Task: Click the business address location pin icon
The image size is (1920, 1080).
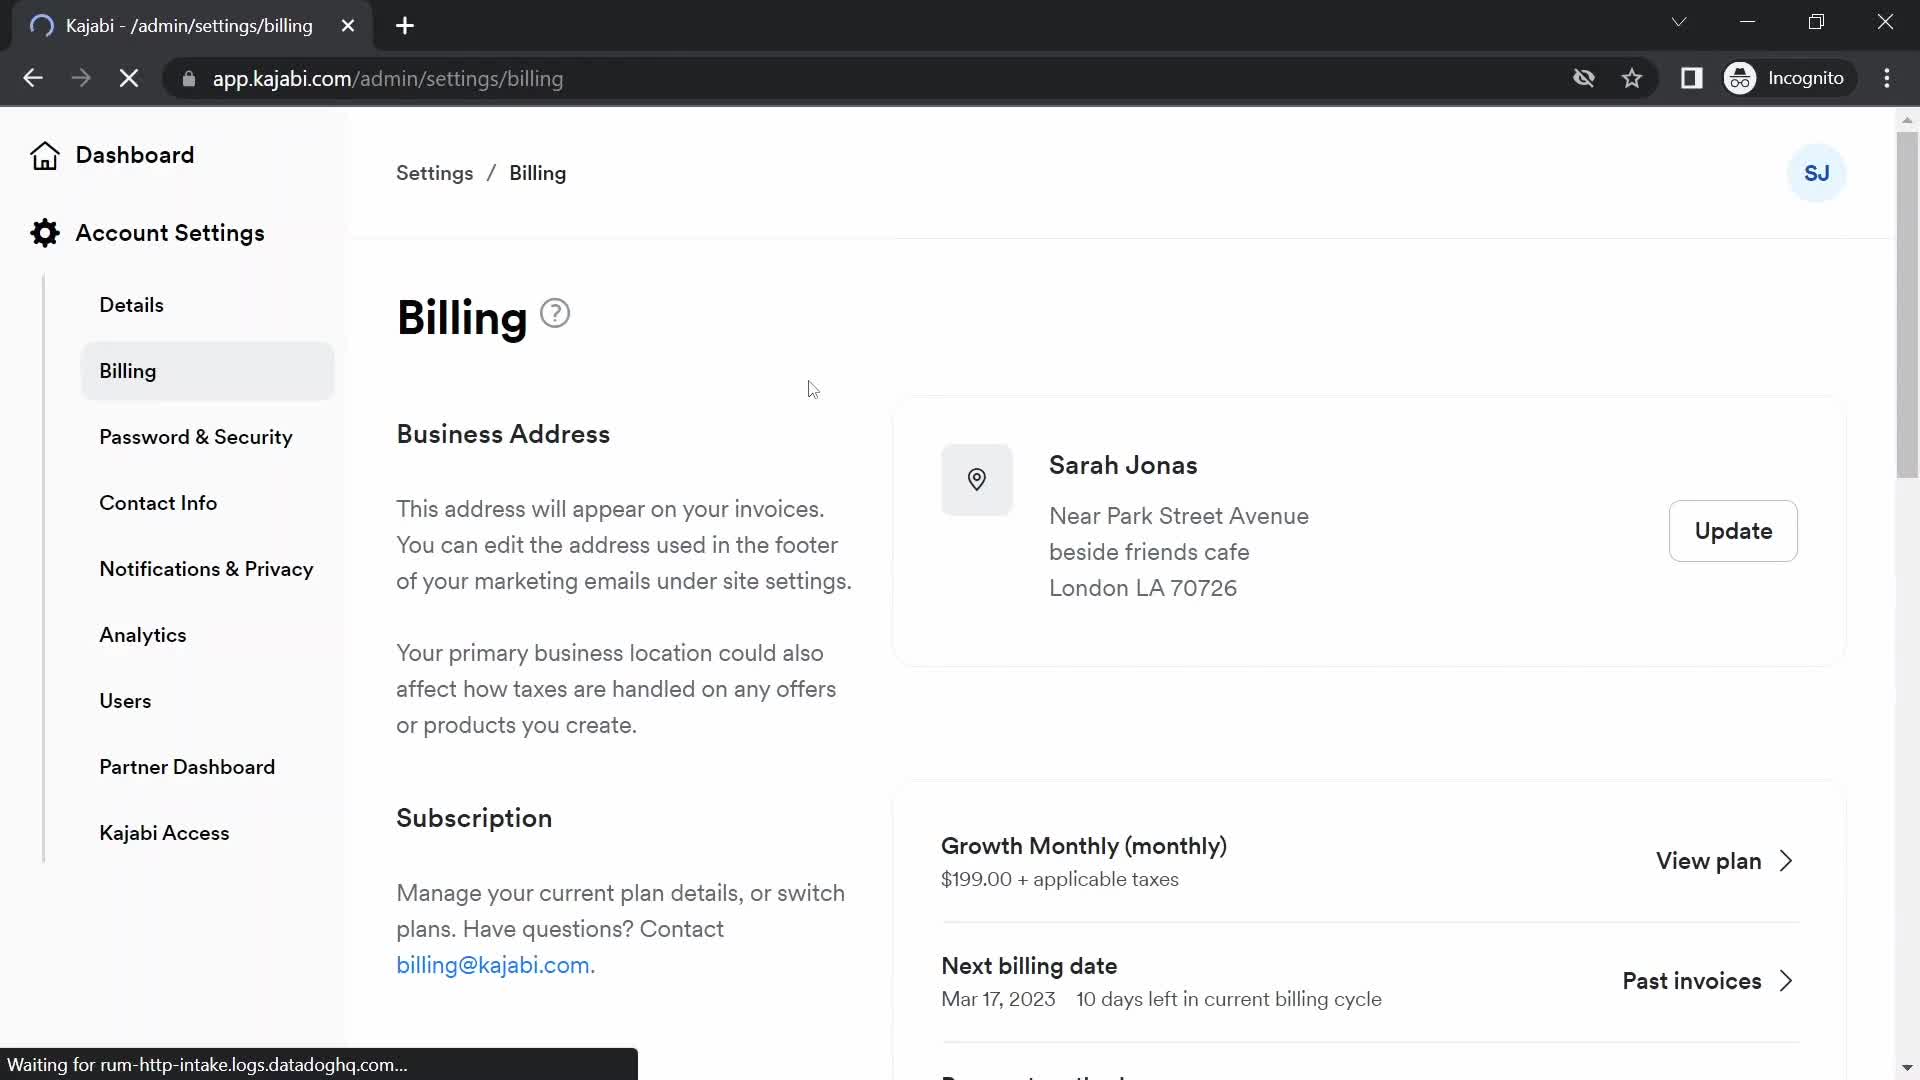Action: click(977, 480)
